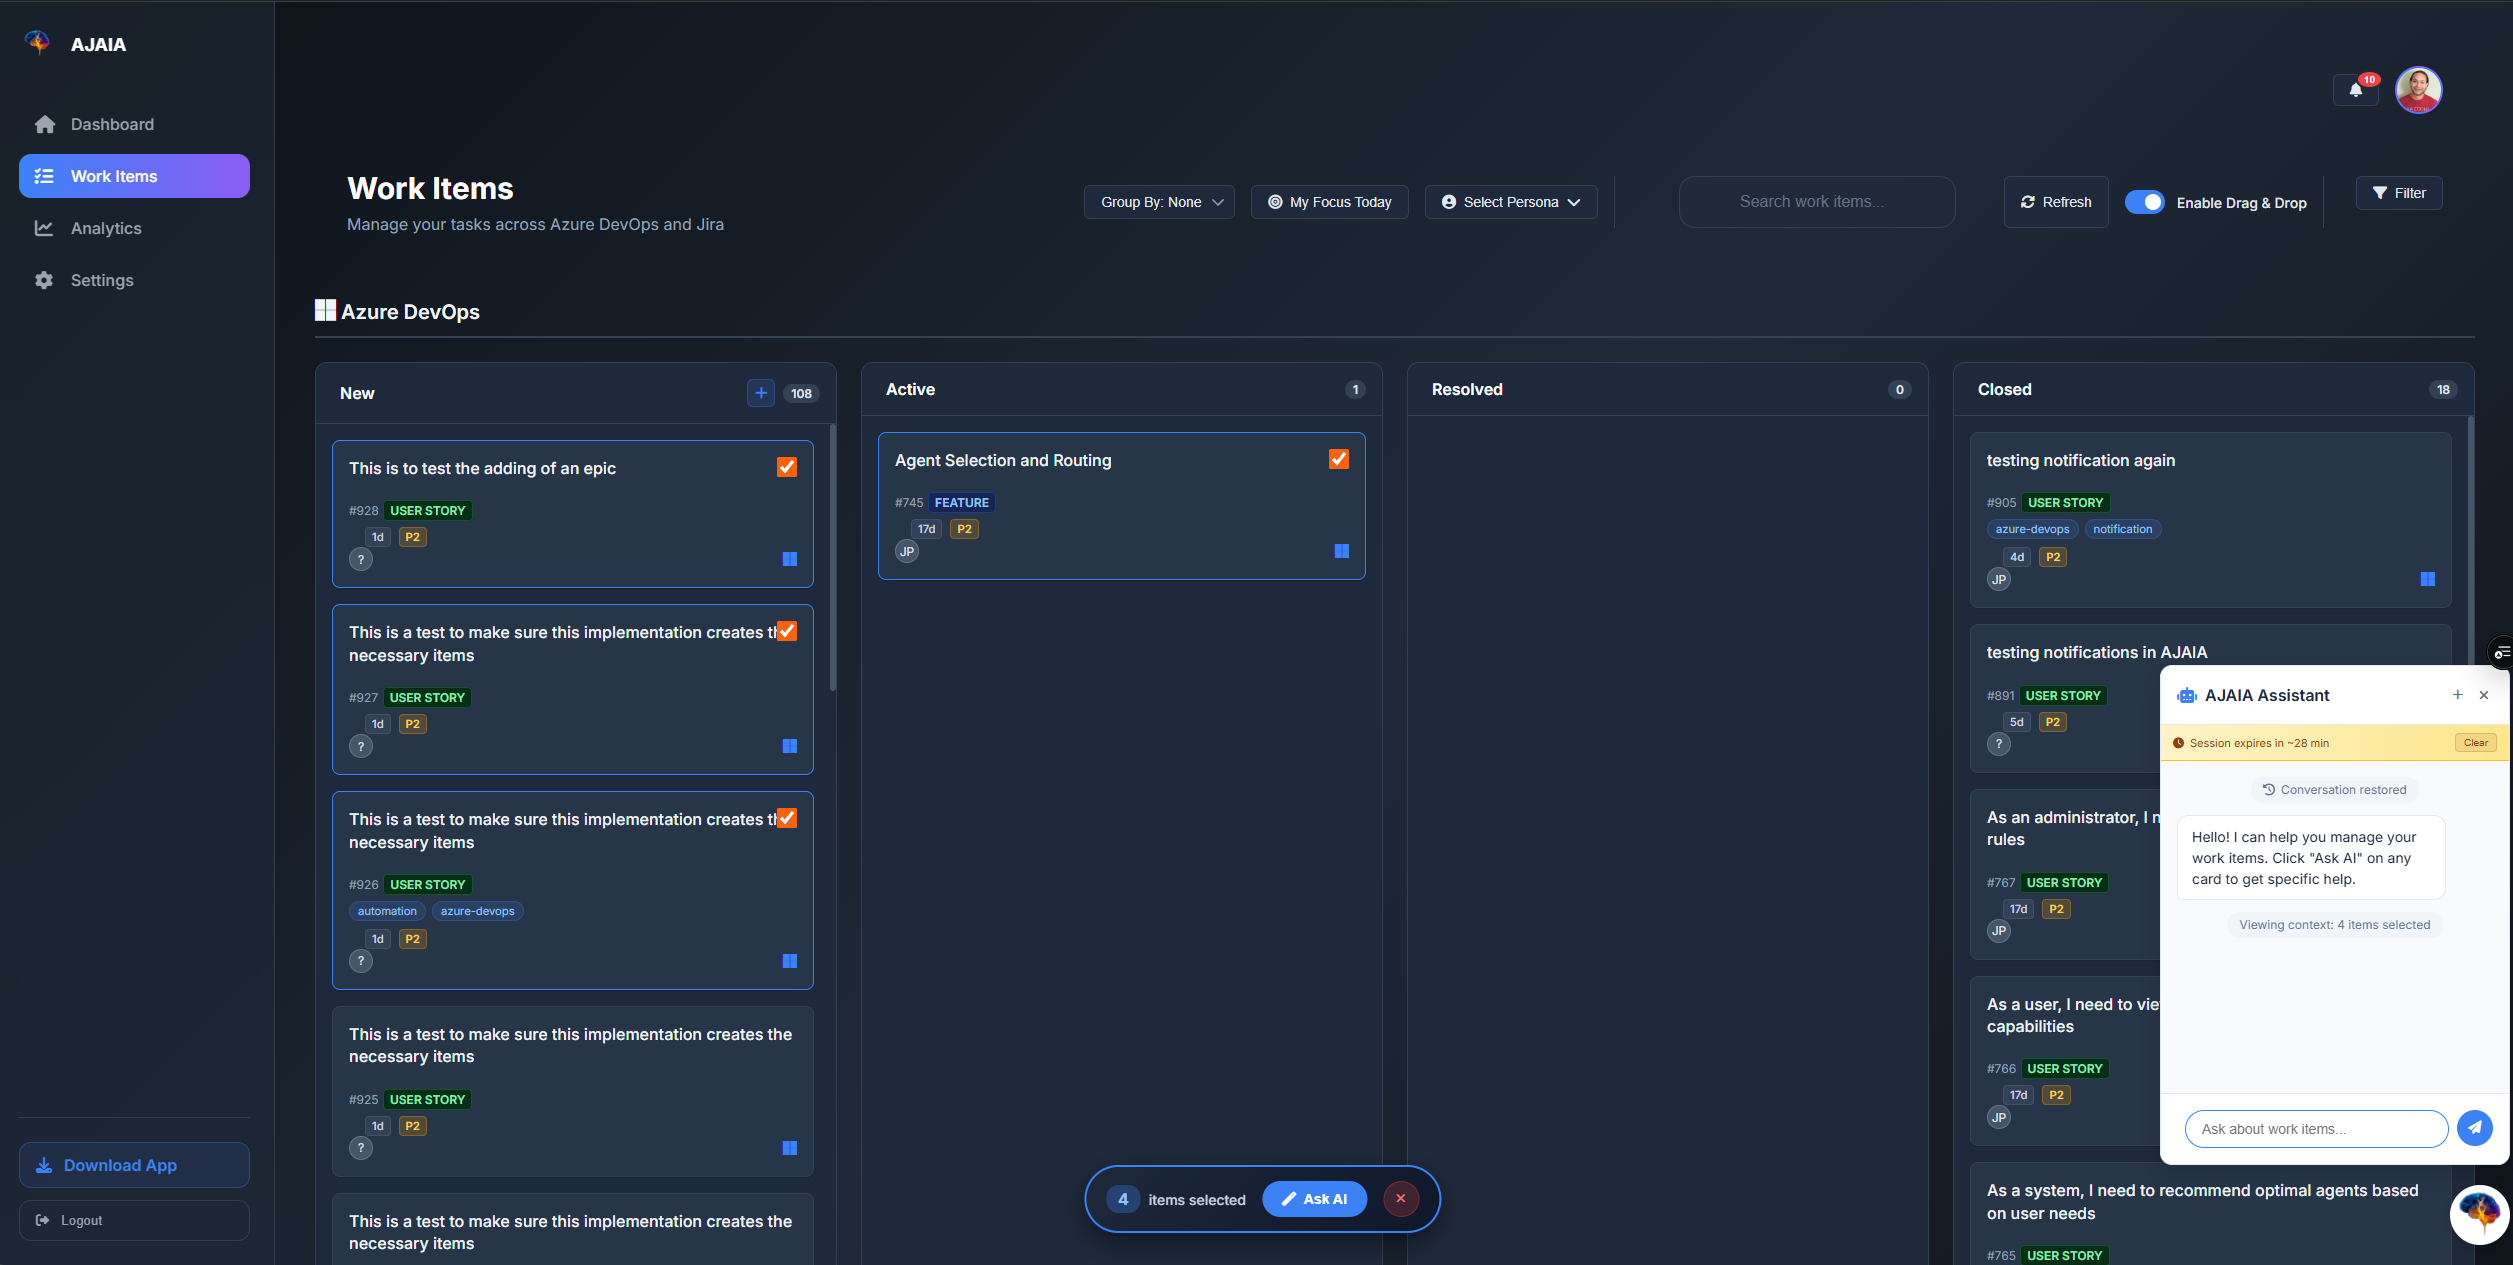
Task: Open the Select Persona dropdown
Action: coord(1510,202)
